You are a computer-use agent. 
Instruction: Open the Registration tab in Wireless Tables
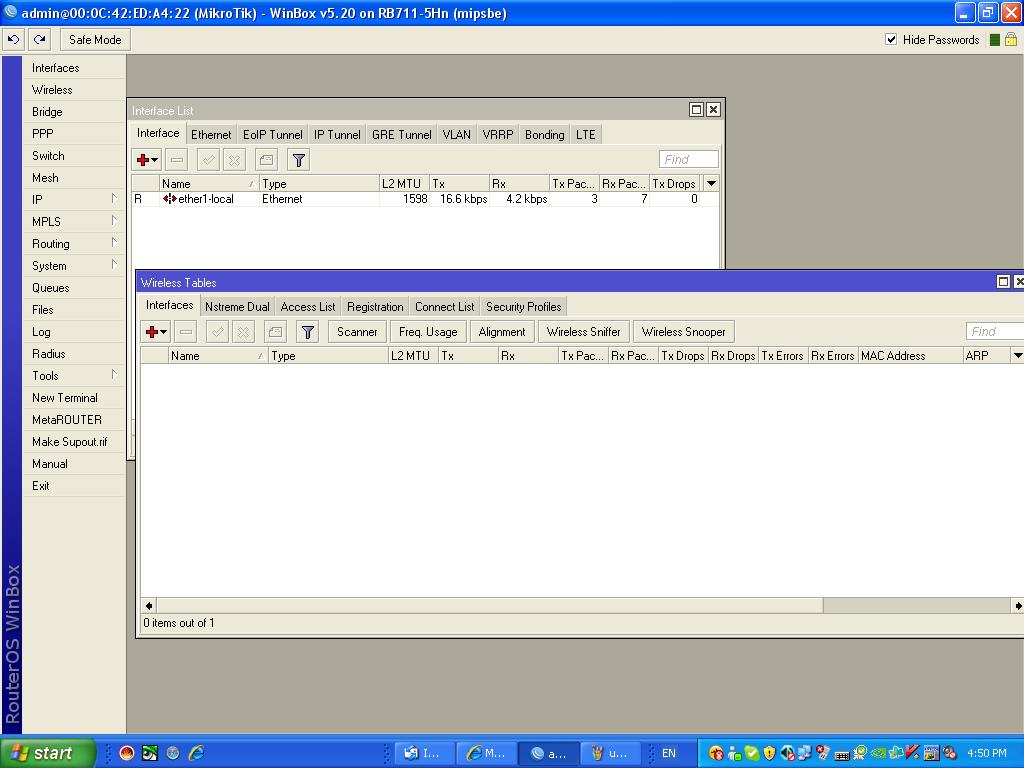[x=375, y=306]
